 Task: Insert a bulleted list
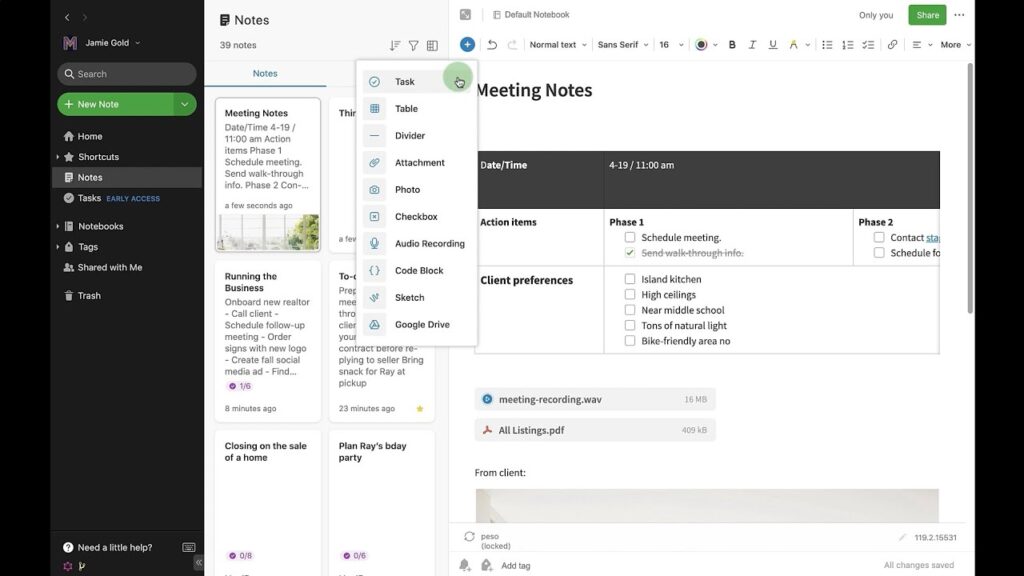click(x=827, y=45)
